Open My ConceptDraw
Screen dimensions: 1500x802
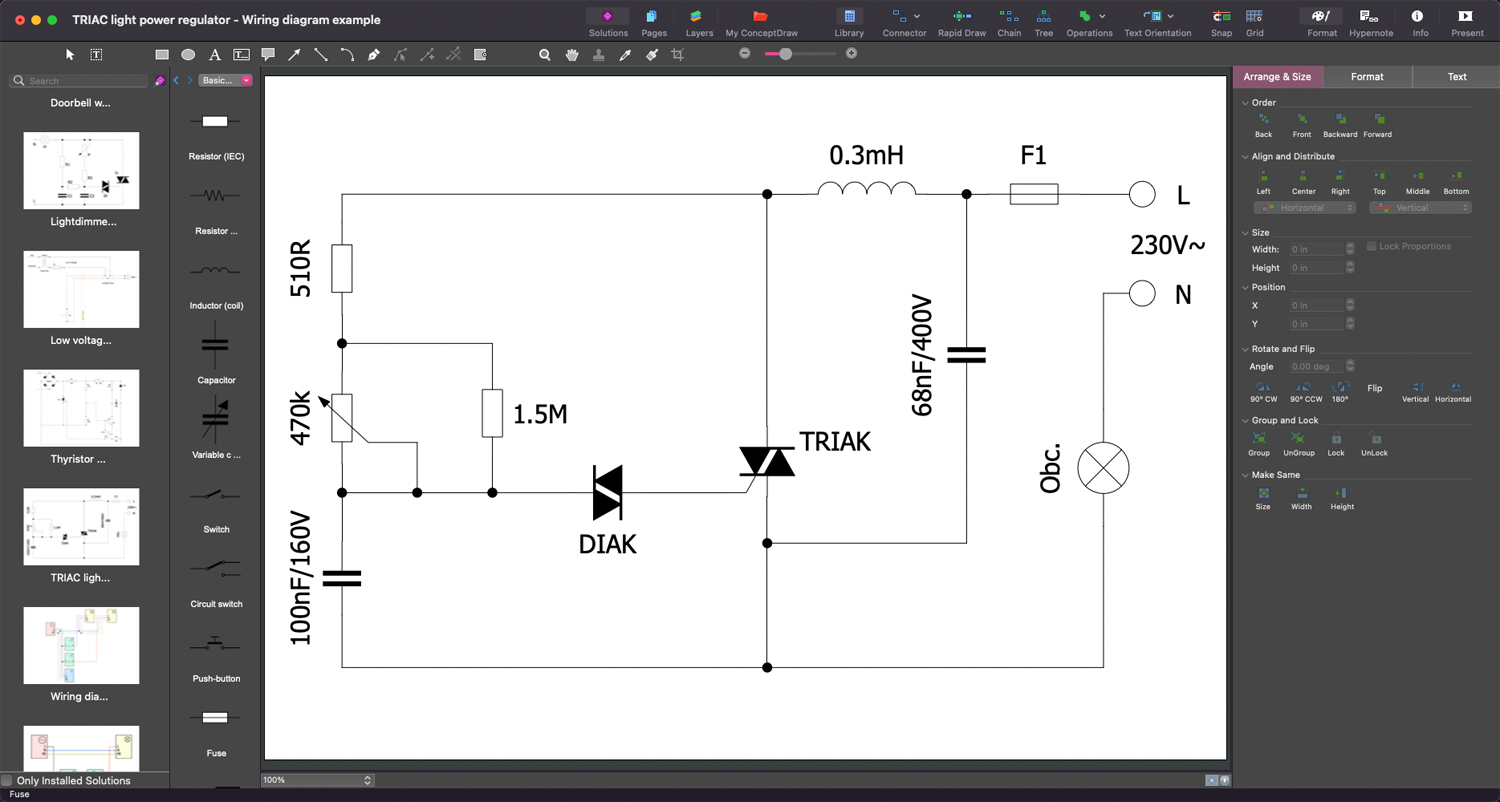point(761,22)
